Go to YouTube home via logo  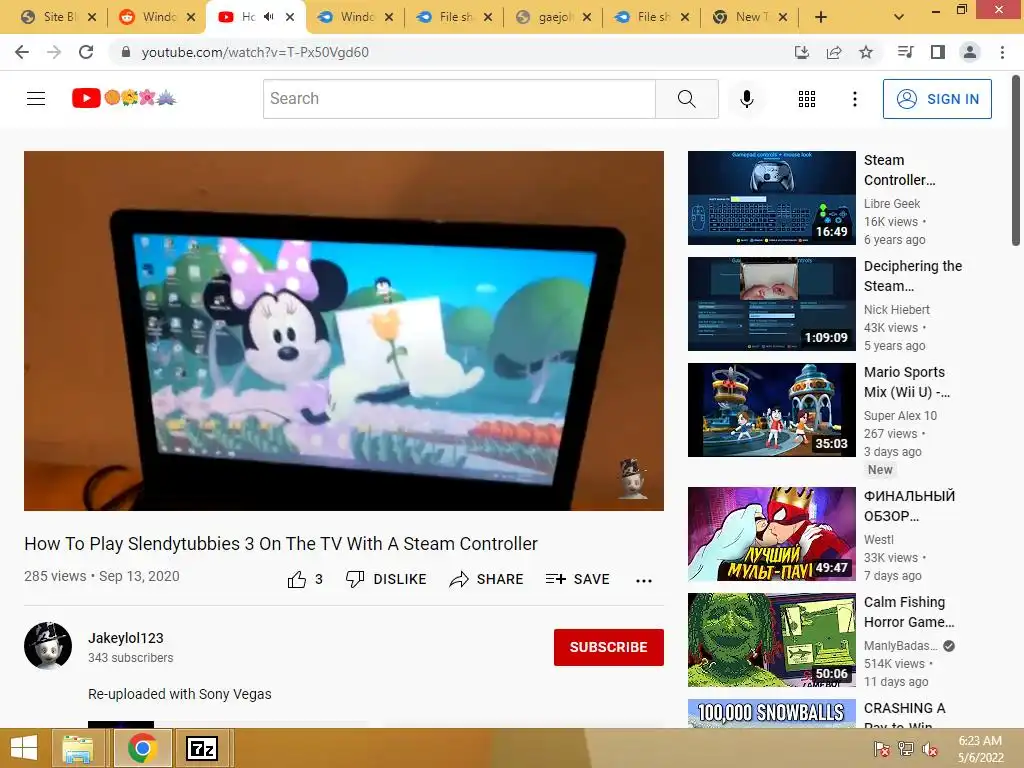[x=124, y=98]
